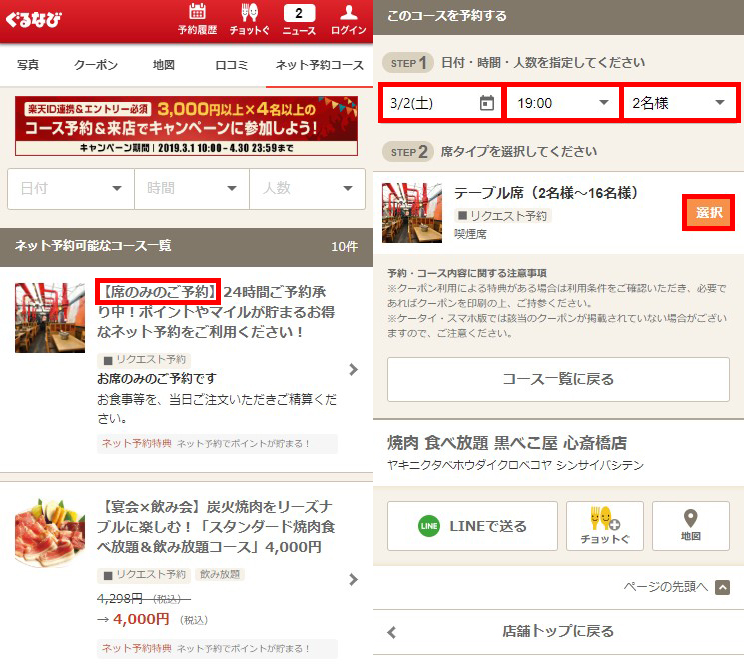Click the restaurant interior thumbnail of 席のみ course
Image resolution: width=744 pixels, height=664 pixels.
point(50,318)
